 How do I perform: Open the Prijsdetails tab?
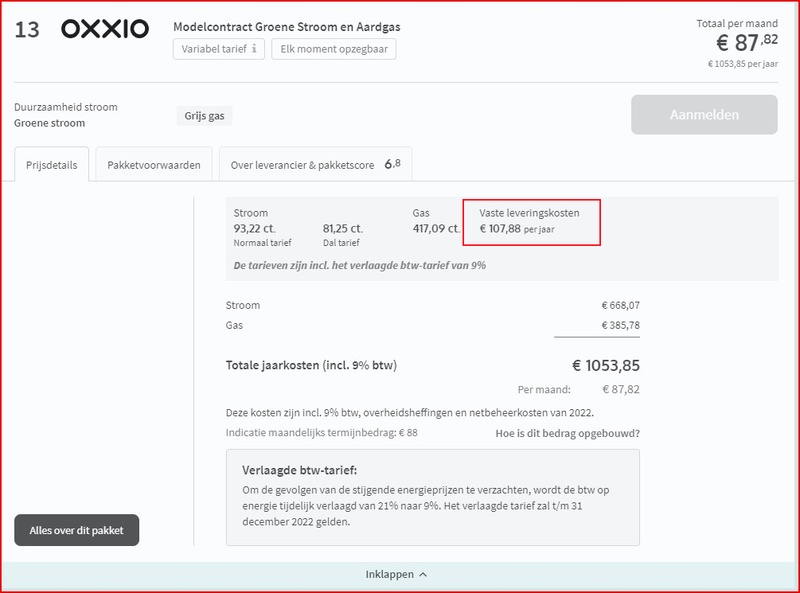(52, 165)
